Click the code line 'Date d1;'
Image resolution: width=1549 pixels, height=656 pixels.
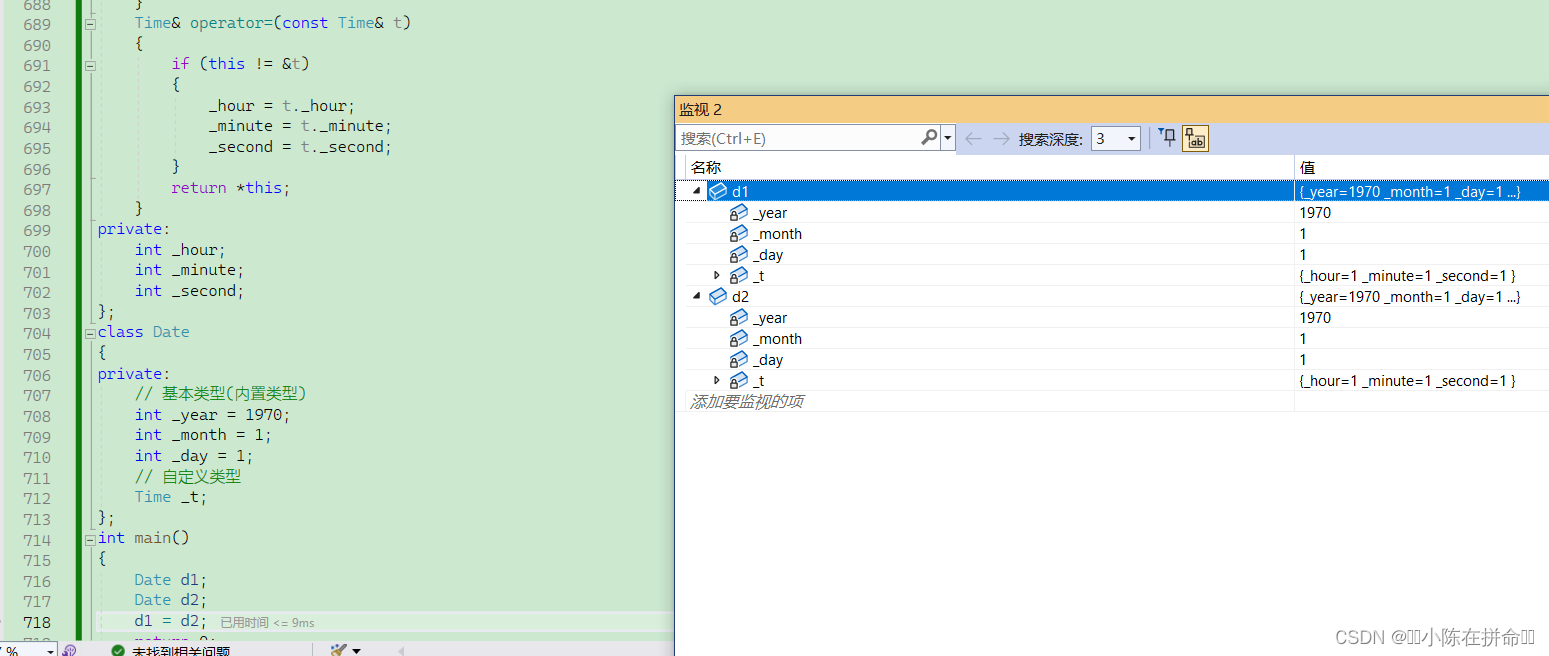coord(170,579)
